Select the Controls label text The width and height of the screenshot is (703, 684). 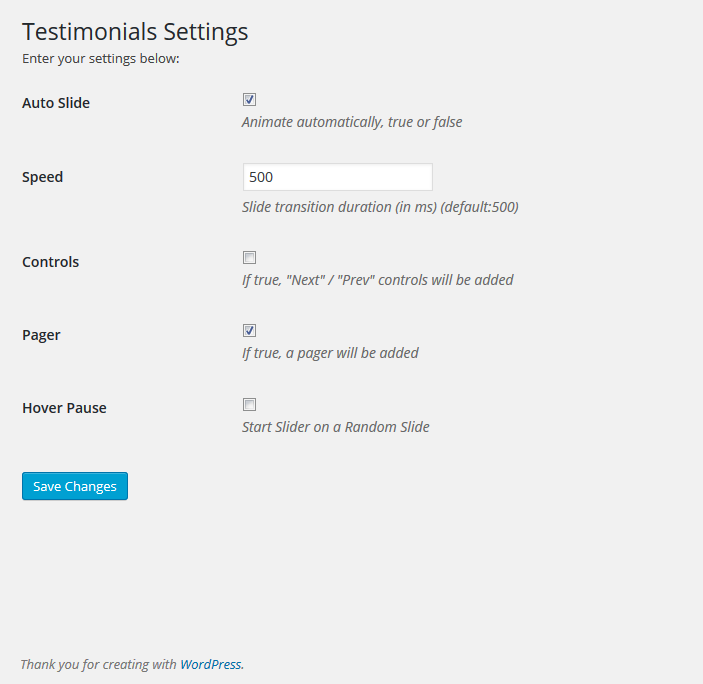(51, 262)
